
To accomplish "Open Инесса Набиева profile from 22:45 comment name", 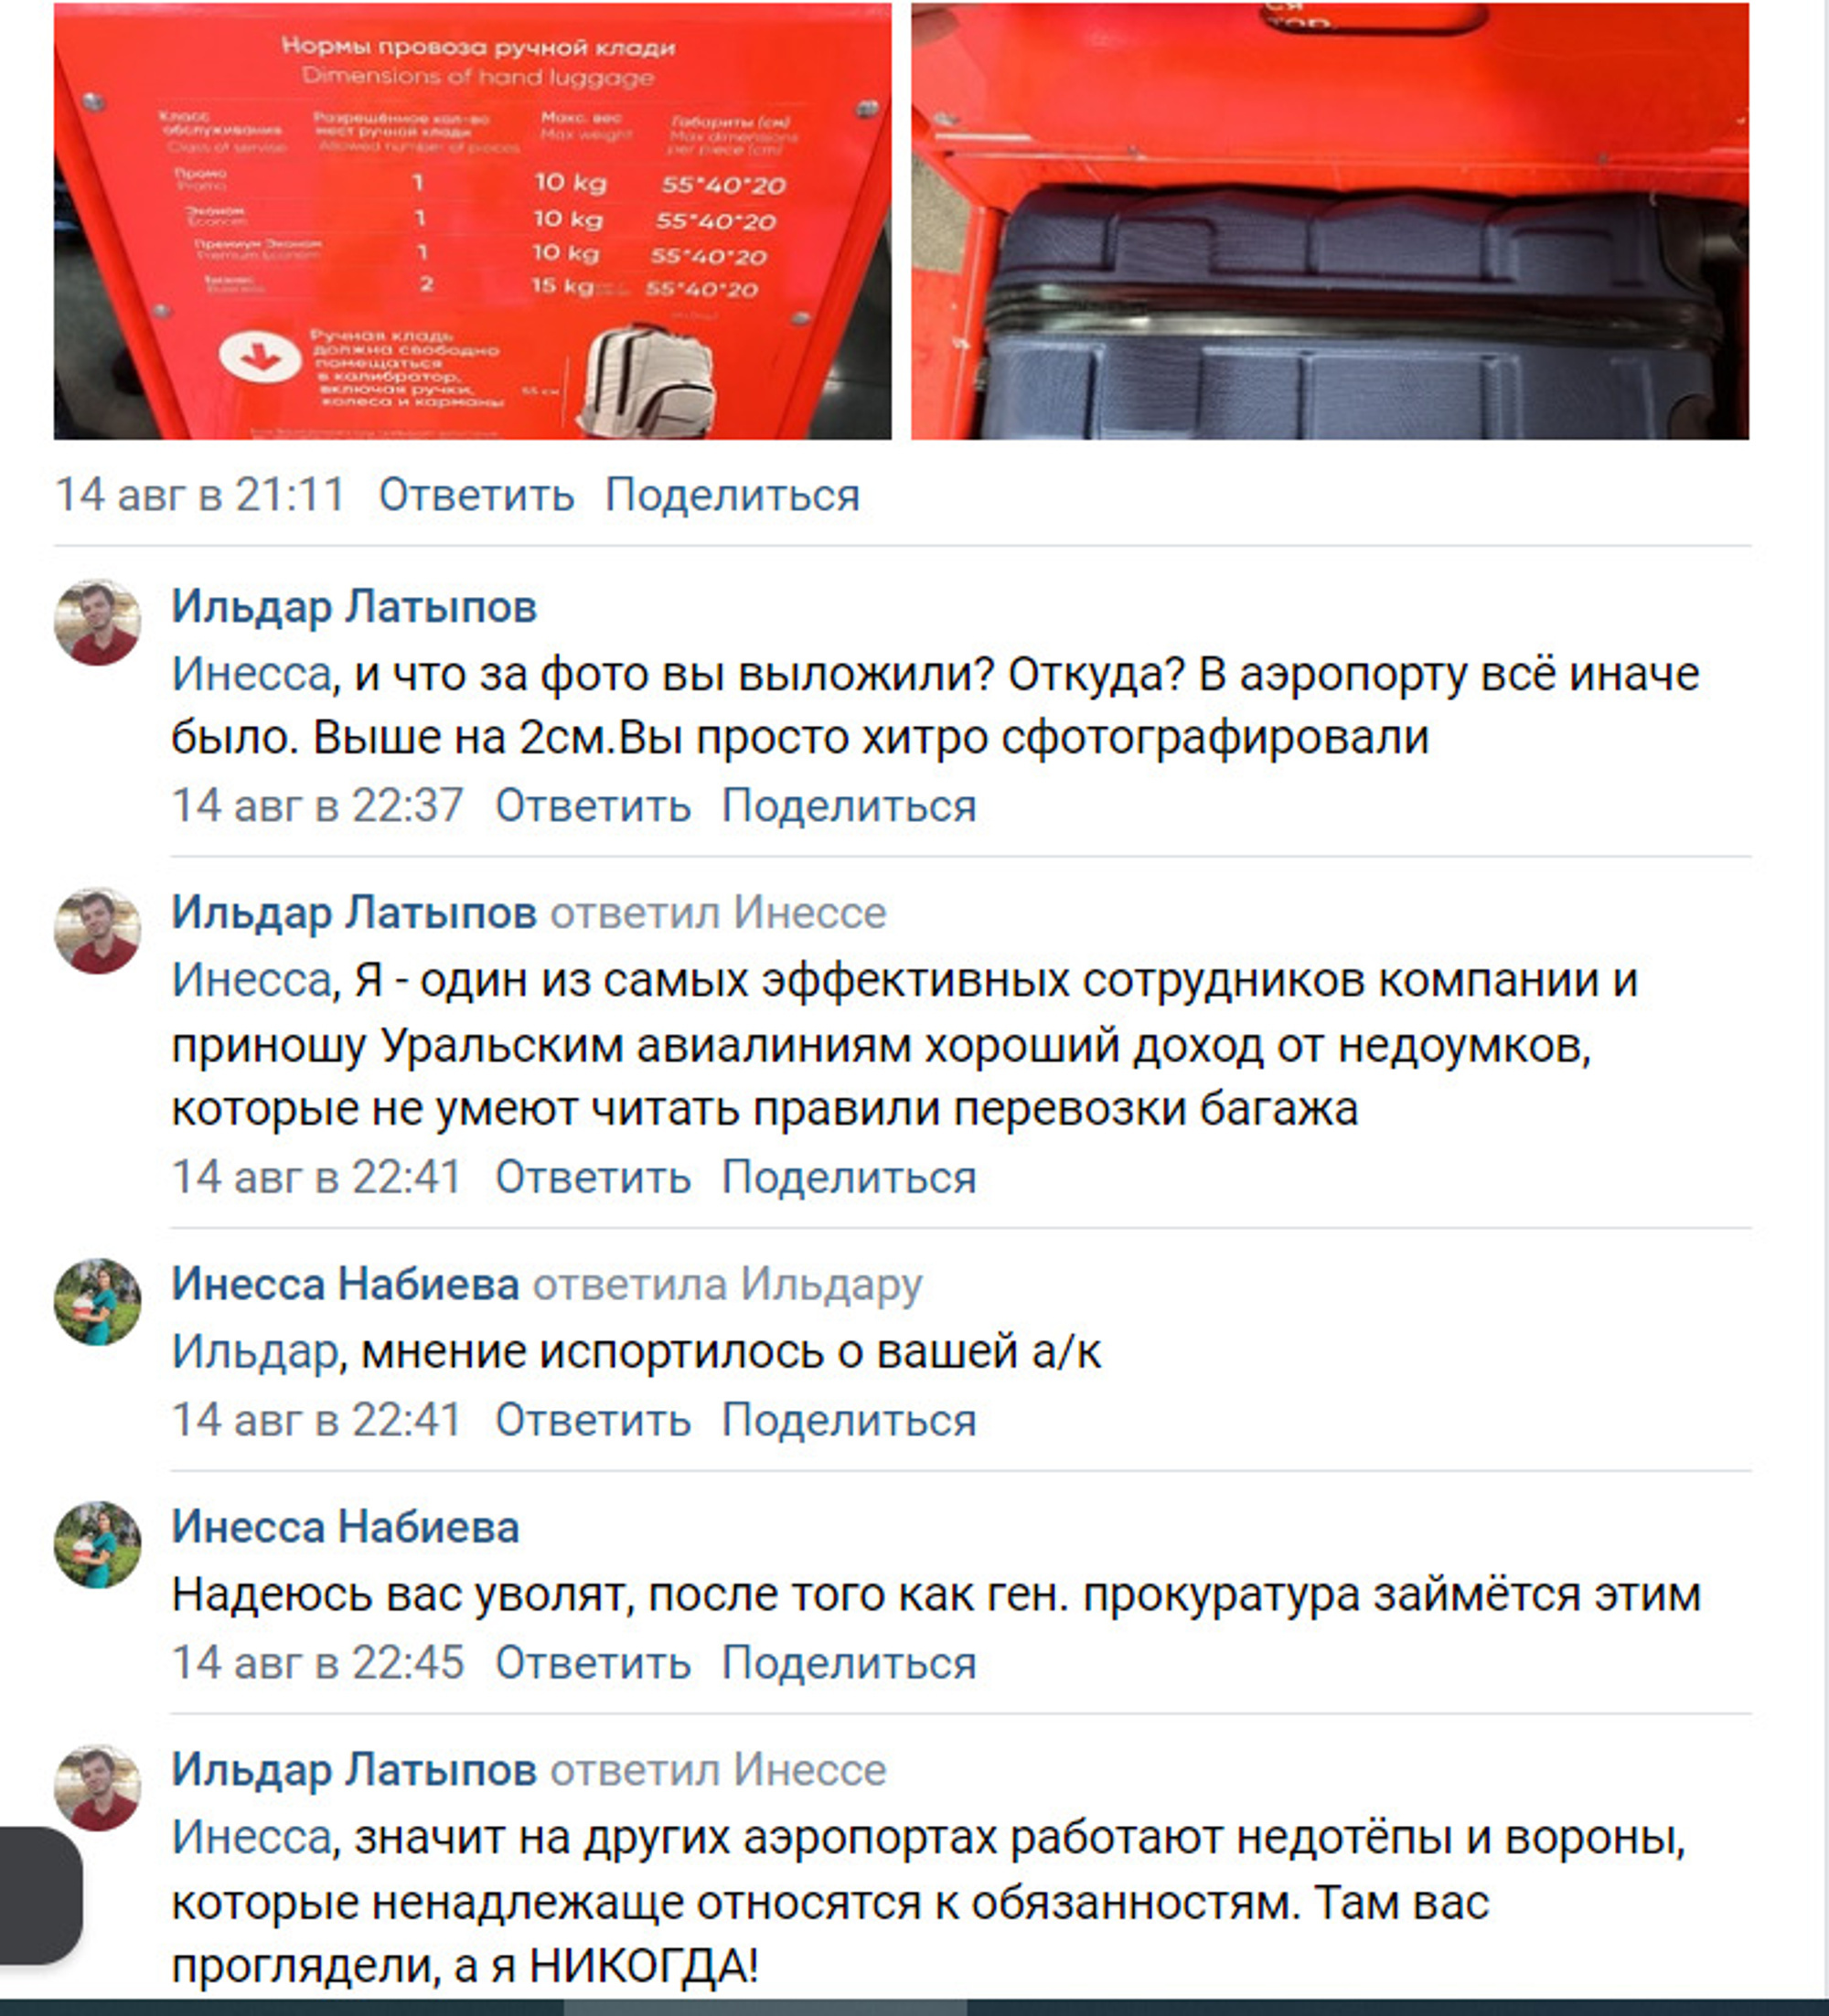I will pyautogui.click(x=345, y=1527).
